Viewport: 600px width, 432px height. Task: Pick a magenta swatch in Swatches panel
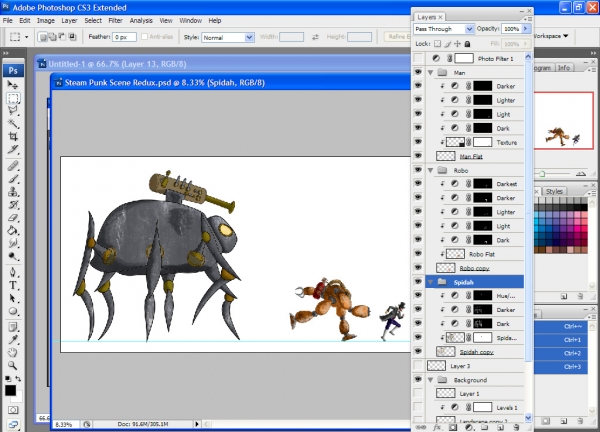tap(577, 228)
